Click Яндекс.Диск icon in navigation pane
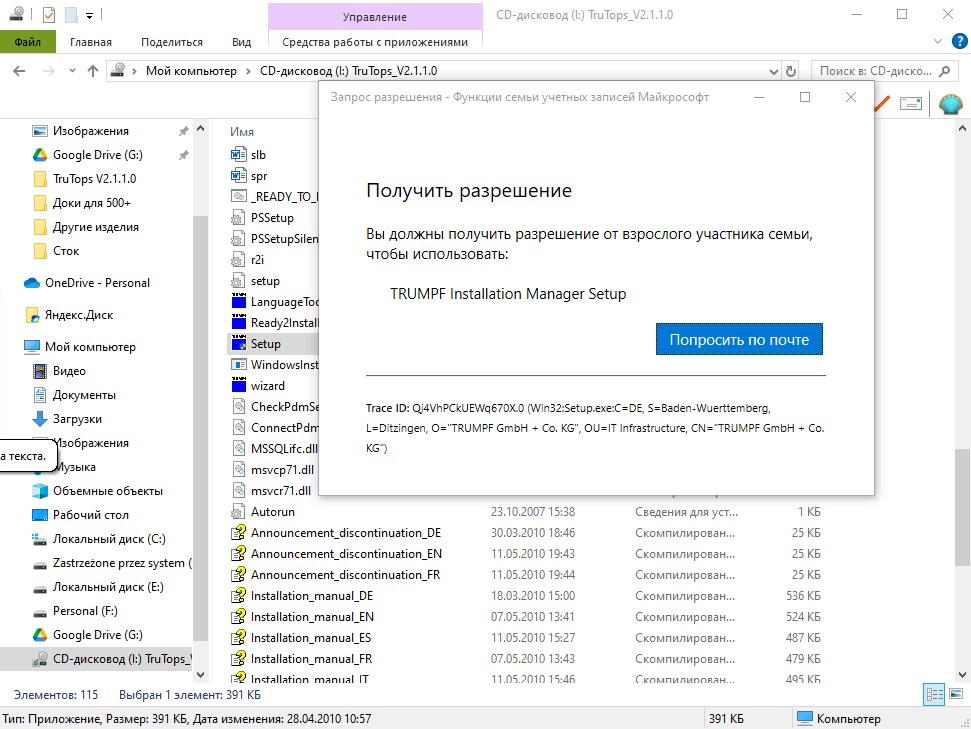 (32, 315)
